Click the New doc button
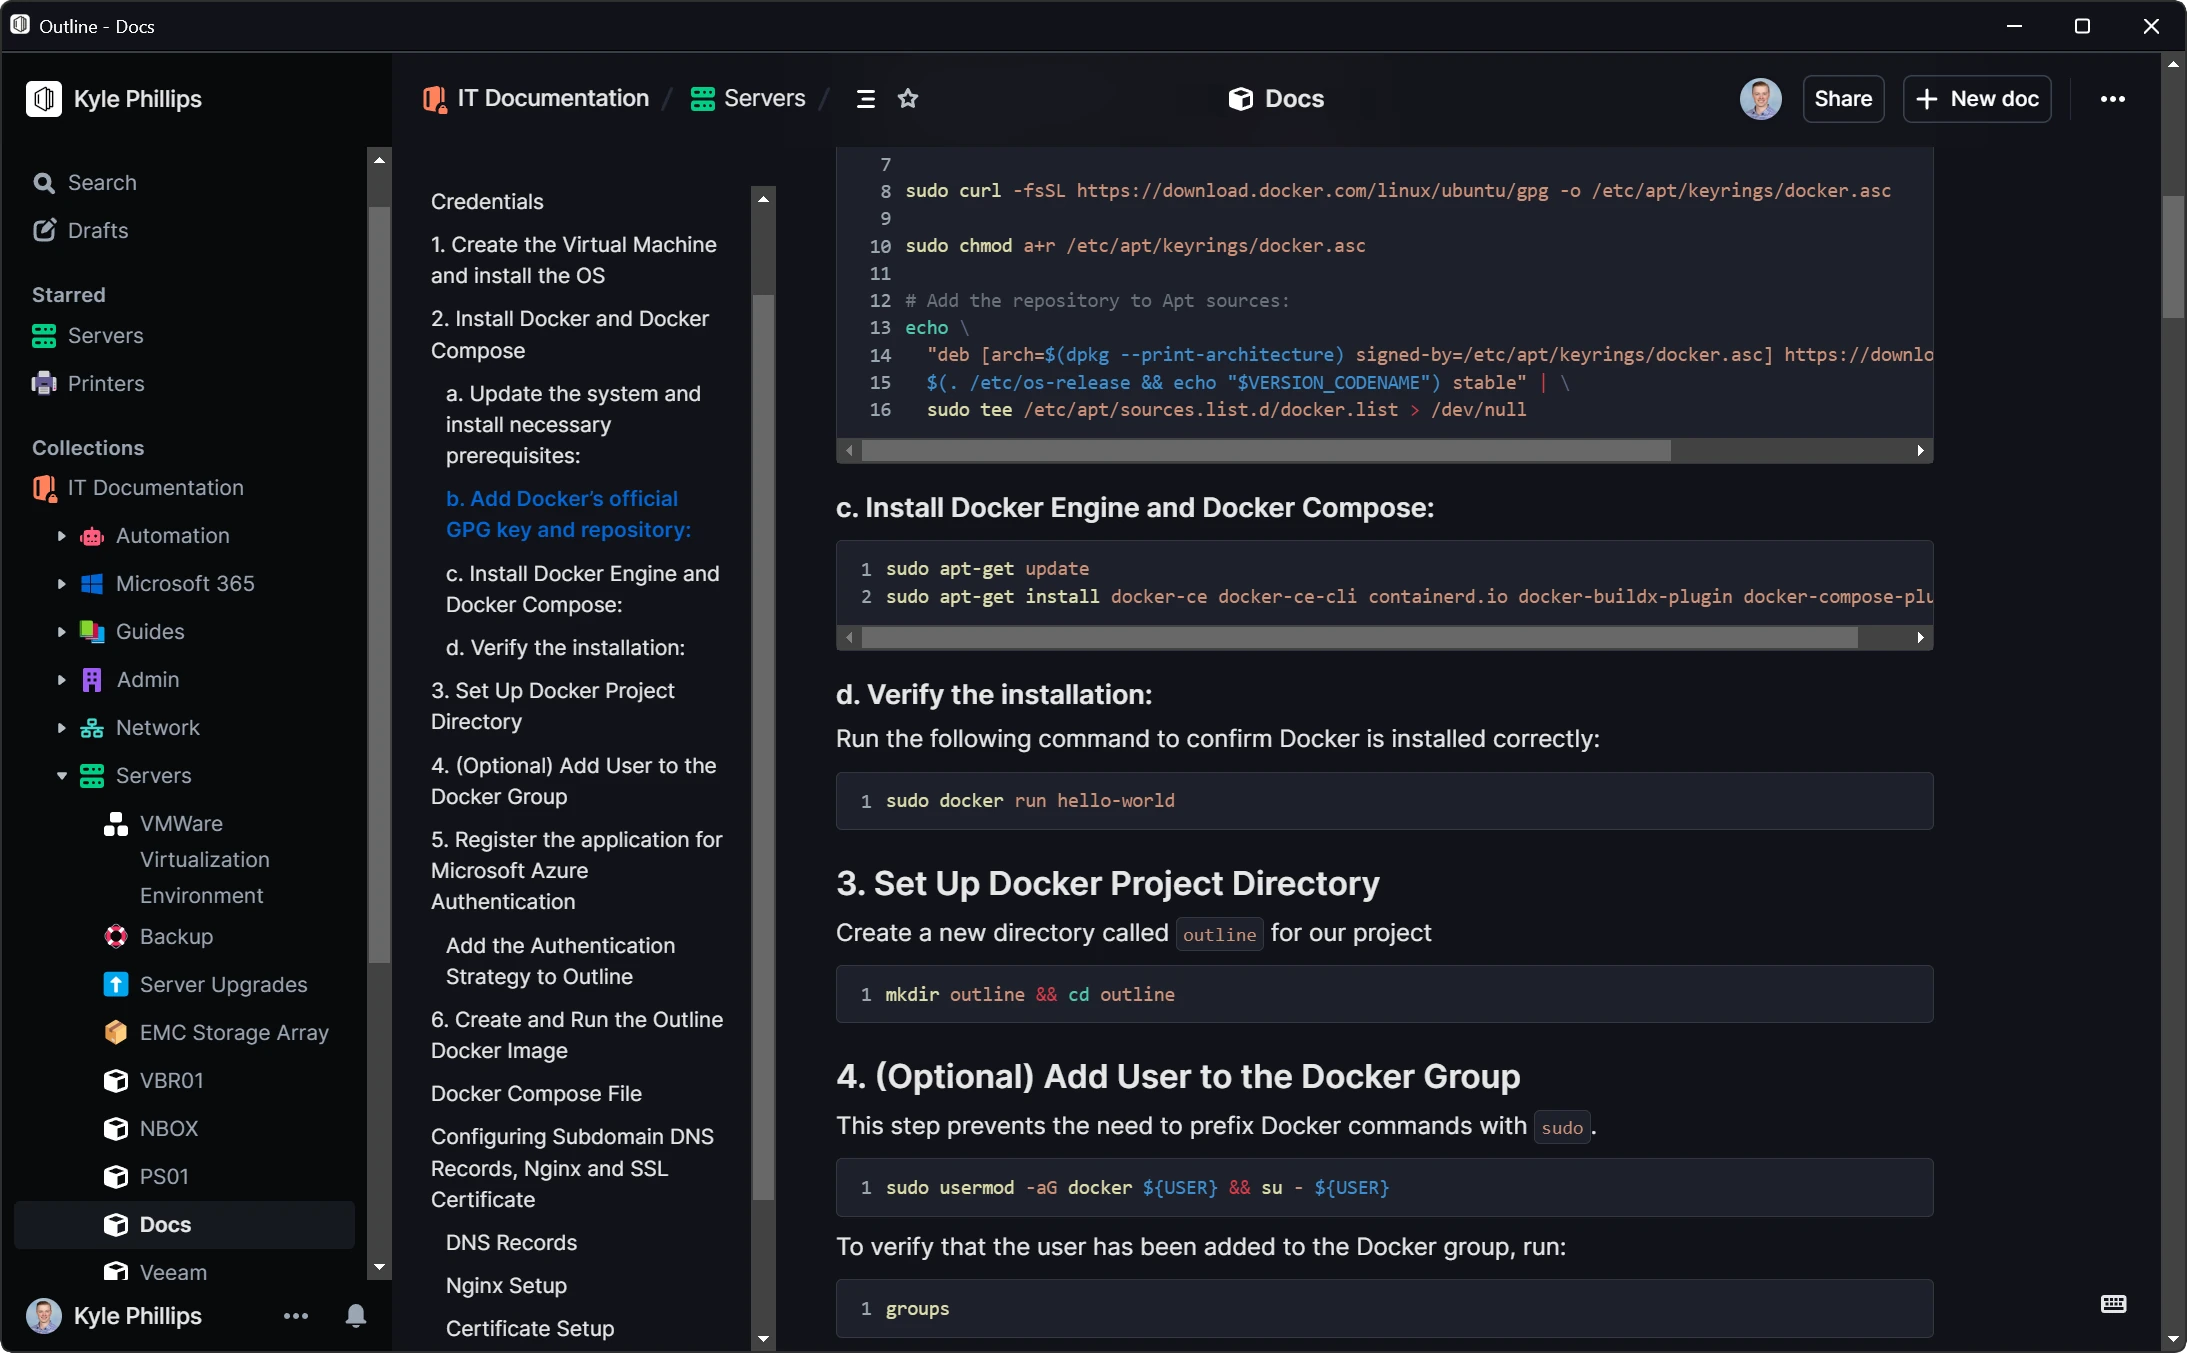The image size is (2187, 1353). (x=1977, y=98)
